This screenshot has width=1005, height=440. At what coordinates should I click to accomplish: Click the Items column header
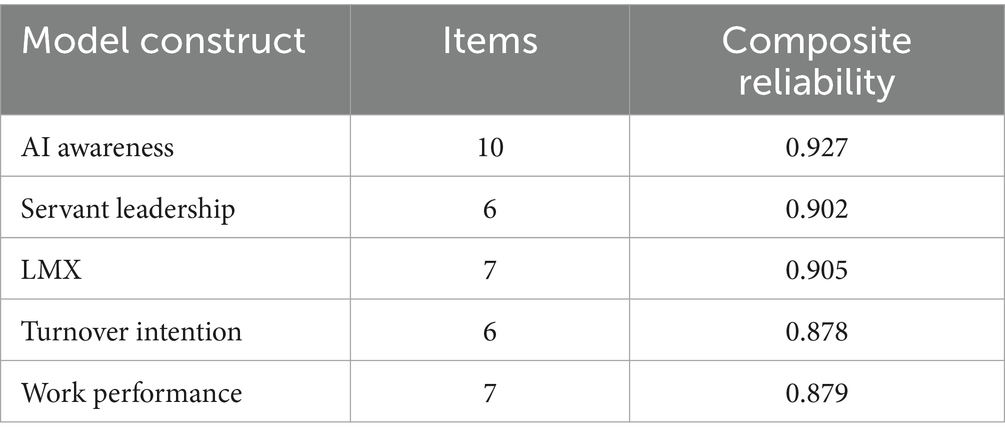pos(490,40)
